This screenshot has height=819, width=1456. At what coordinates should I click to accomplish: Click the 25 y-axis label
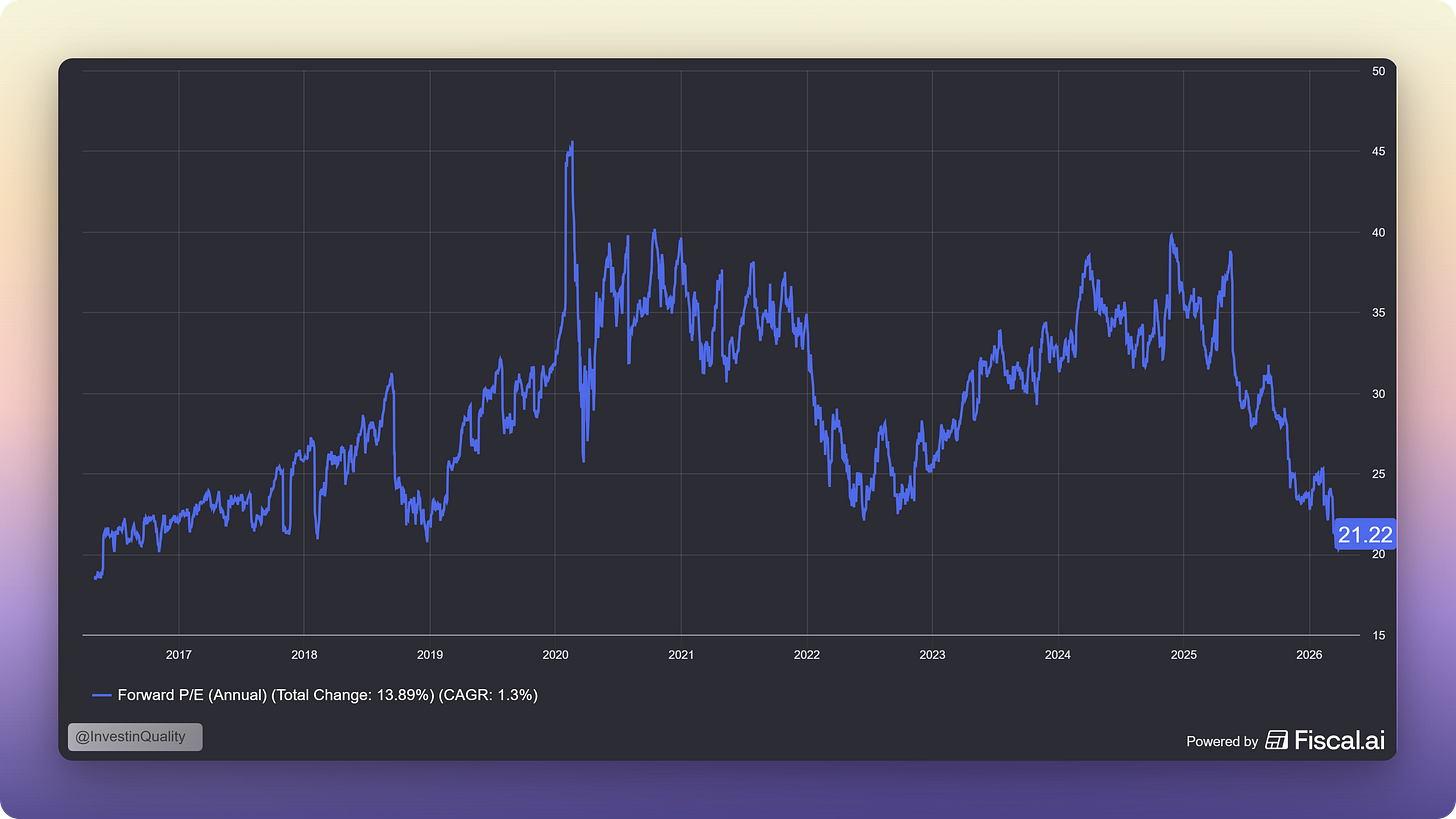coord(1379,474)
